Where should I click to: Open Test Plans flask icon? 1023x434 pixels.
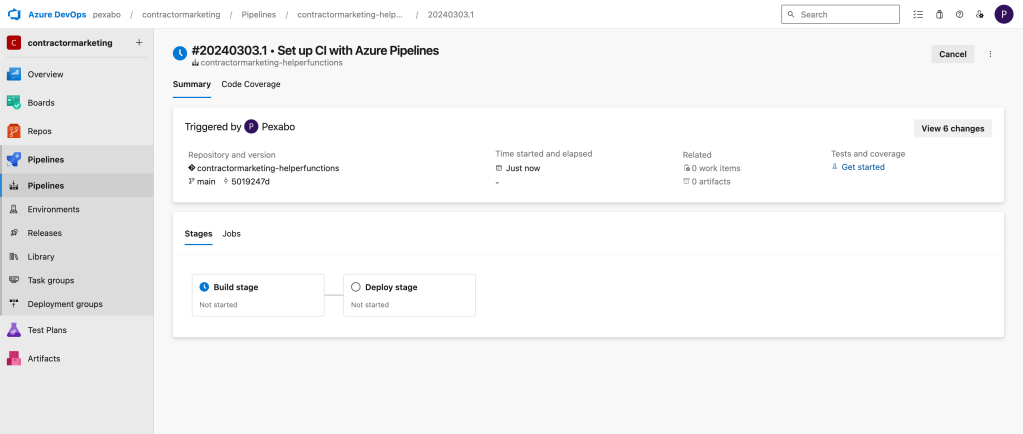point(14,330)
